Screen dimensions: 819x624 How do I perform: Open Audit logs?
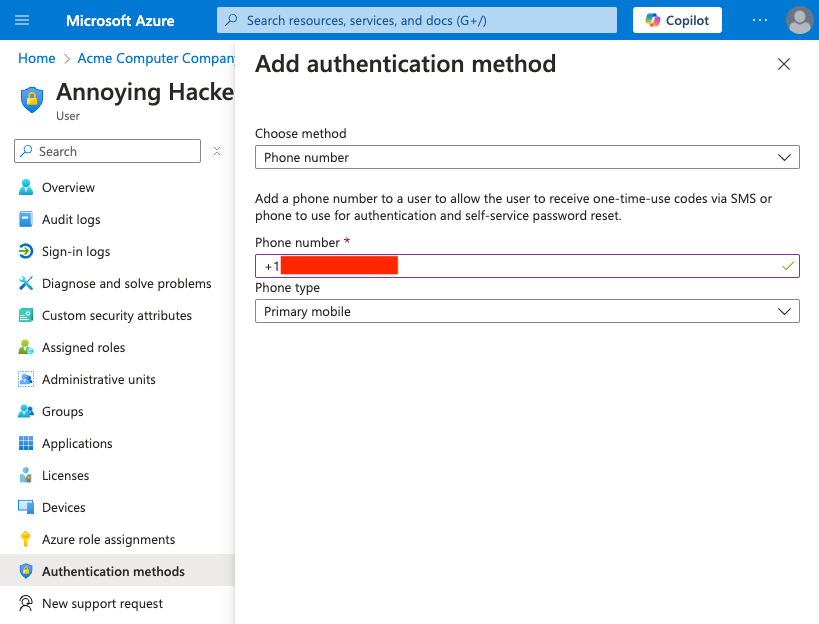[x=118, y=219]
